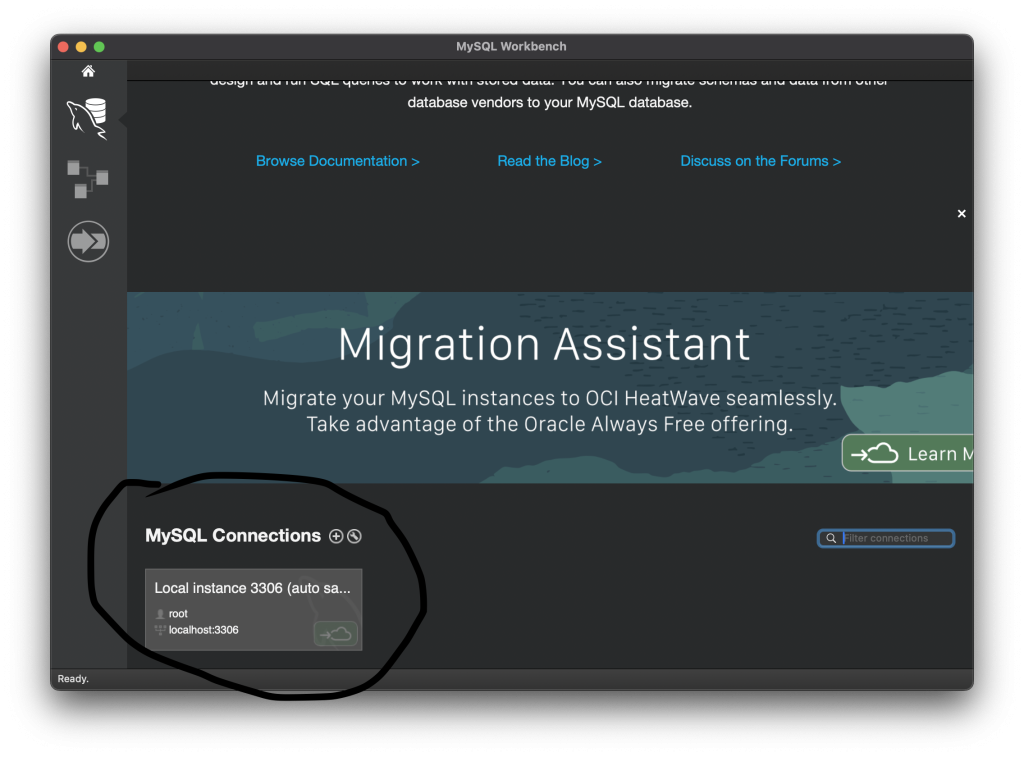Click the cloud icon on Local instance tile
The image size is (1024, 757).
coord(335,633)
